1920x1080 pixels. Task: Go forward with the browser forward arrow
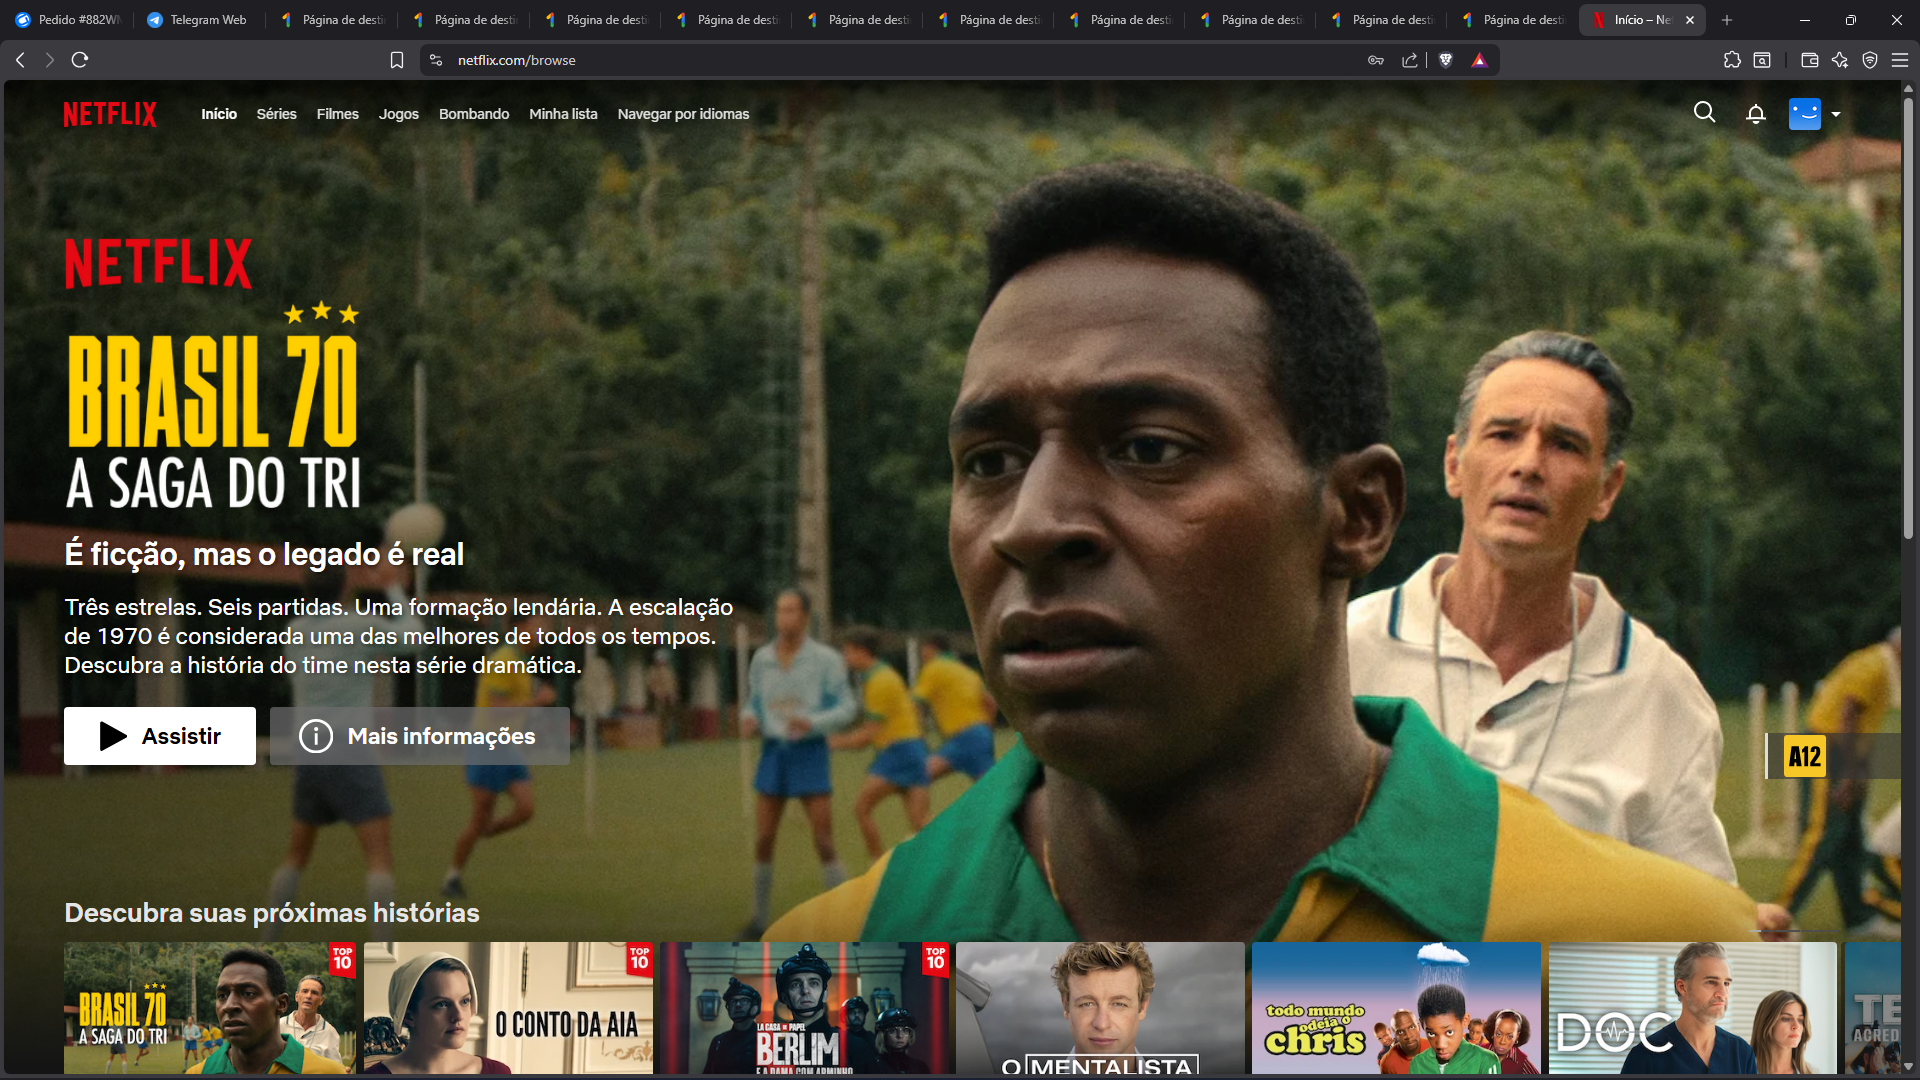click(x=50, y=60)
